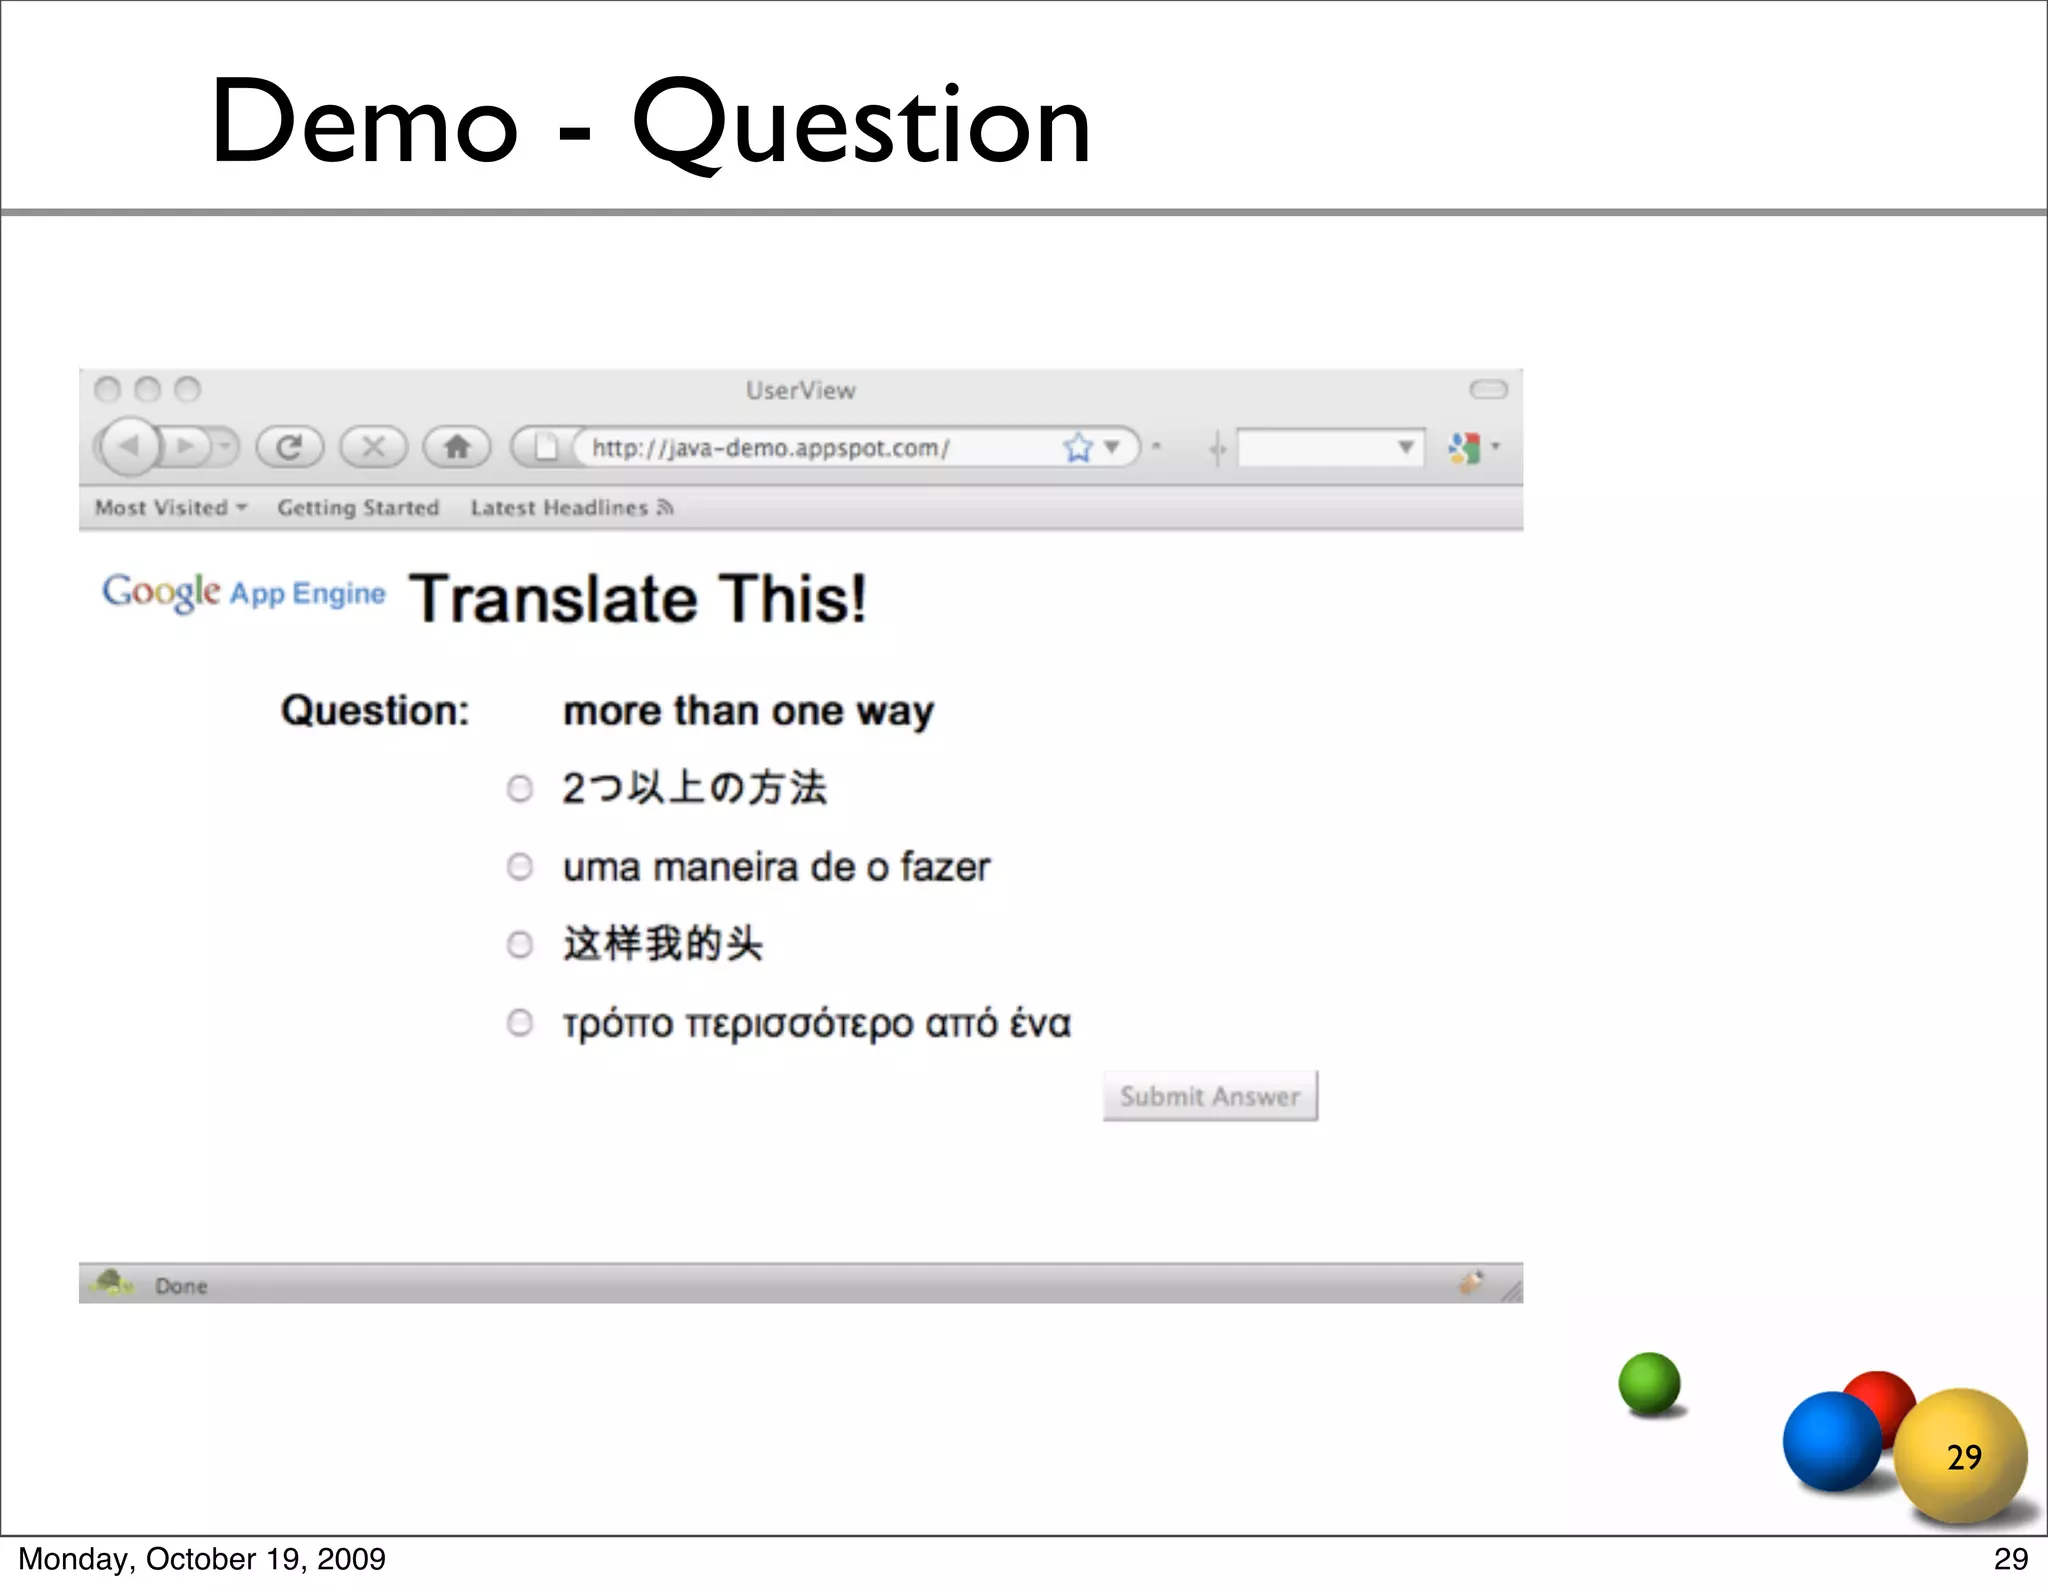This screenshot has height=1587, width=2048.
Task: Click the 'more than one way' question text
Action: 749,711
